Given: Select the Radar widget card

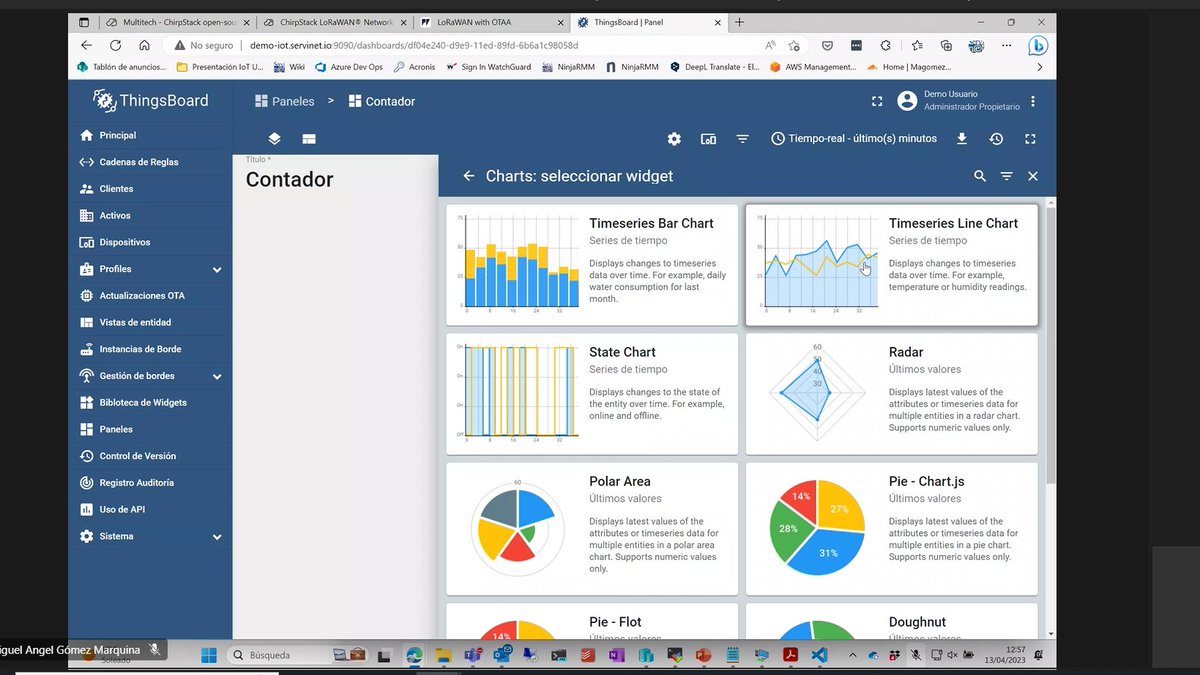Looking at the screenshot, I should coord(892,394).
